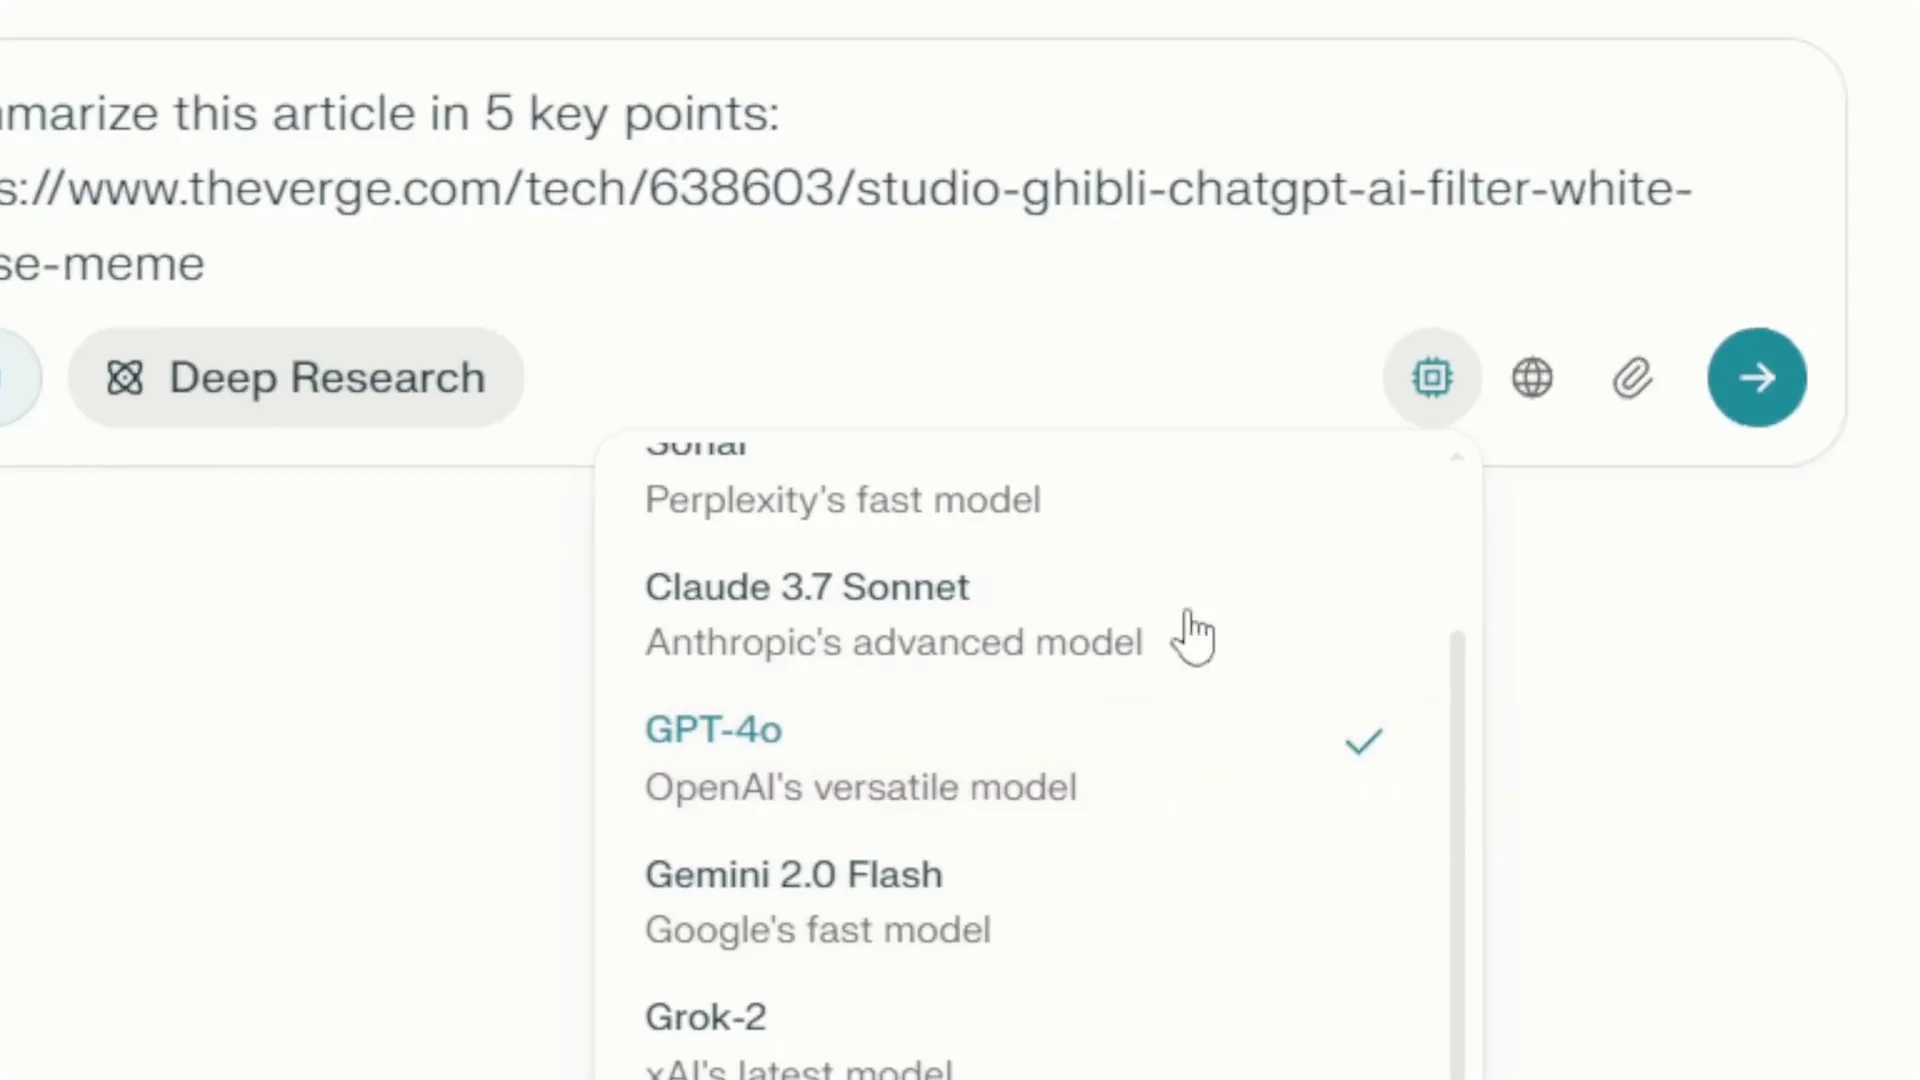The width and height of the screenshot is (1920, 1080).
Task: Click the atom icon inside Deep Research
Action: point(124,377)
